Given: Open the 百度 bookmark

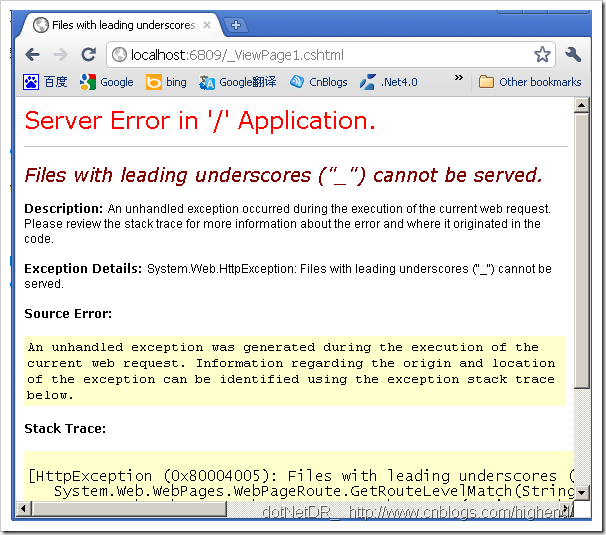Looking at the screenshot, I should point(45,82).
